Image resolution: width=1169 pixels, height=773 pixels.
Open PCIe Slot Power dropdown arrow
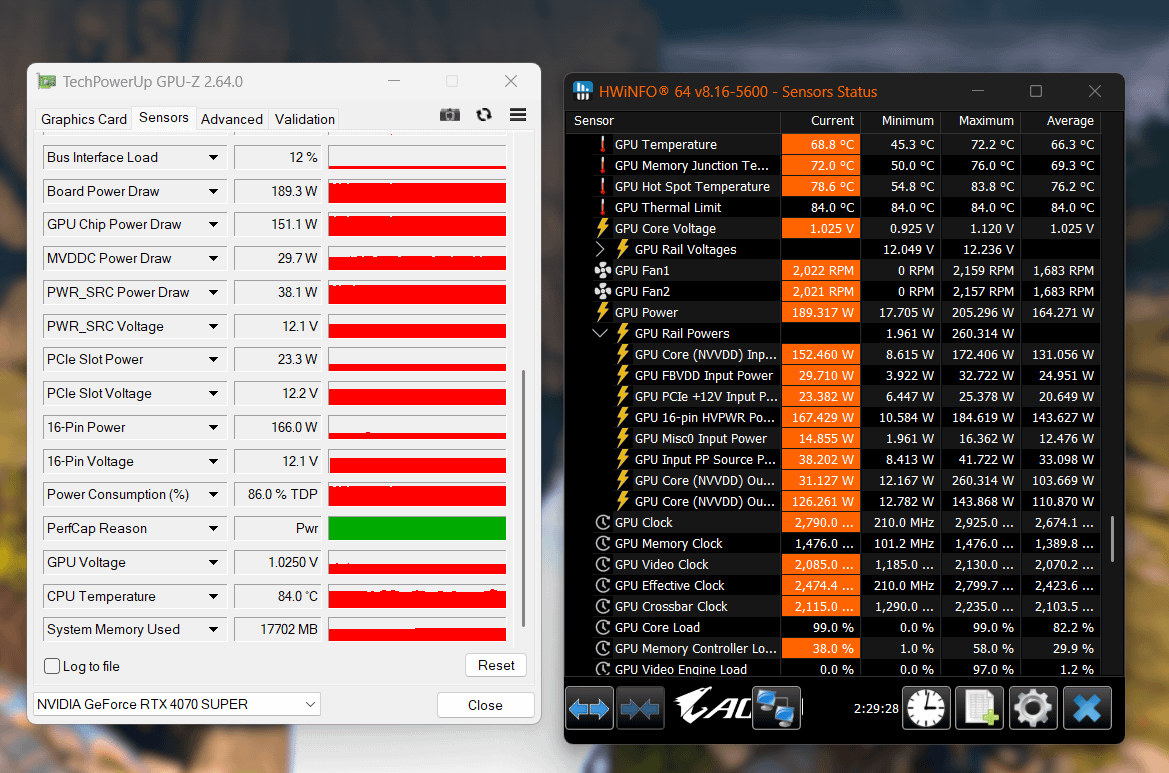(213, 359)
